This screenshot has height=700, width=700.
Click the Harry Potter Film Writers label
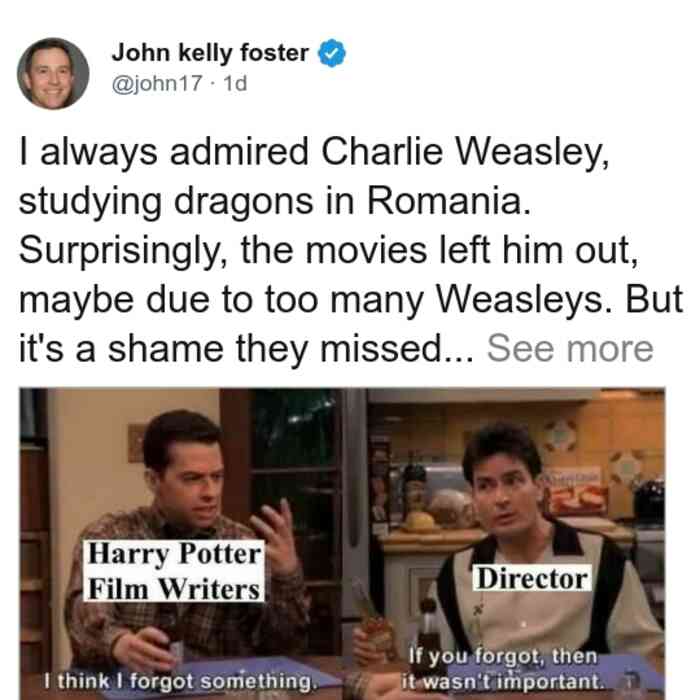pos(175,571)
